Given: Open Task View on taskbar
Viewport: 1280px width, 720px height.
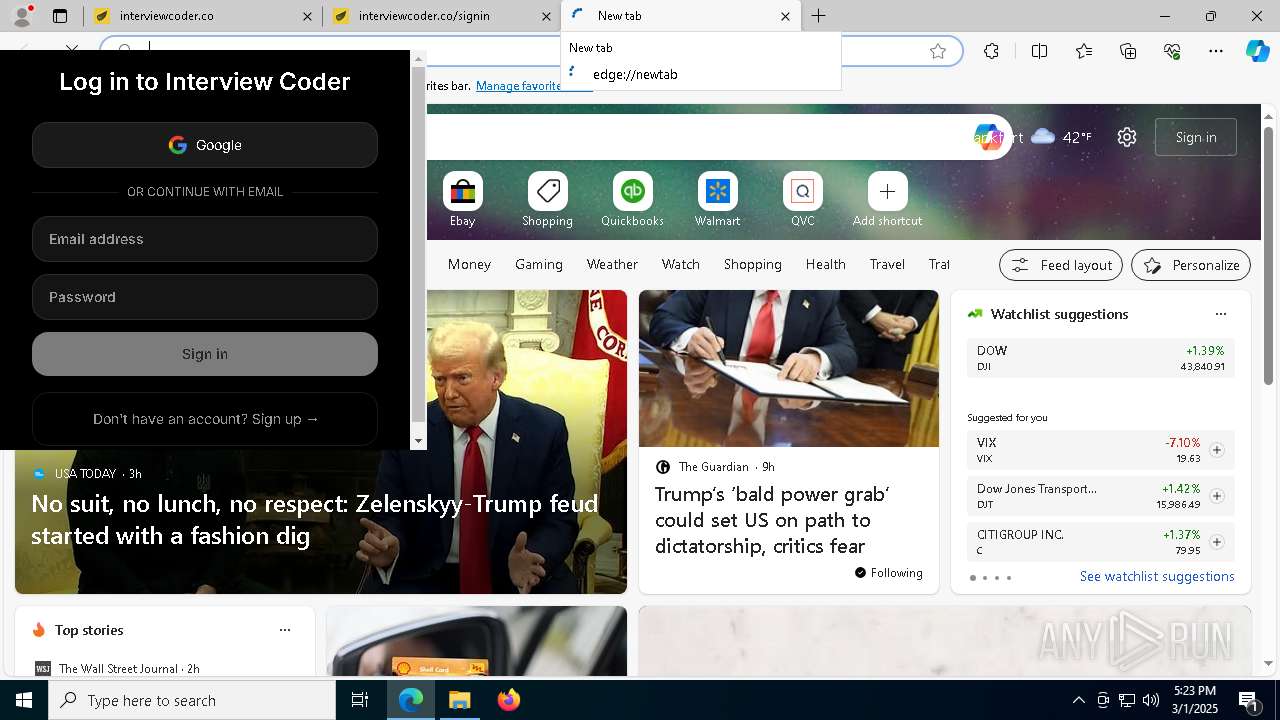Looking at the screenshot, I should click(360, 700).
